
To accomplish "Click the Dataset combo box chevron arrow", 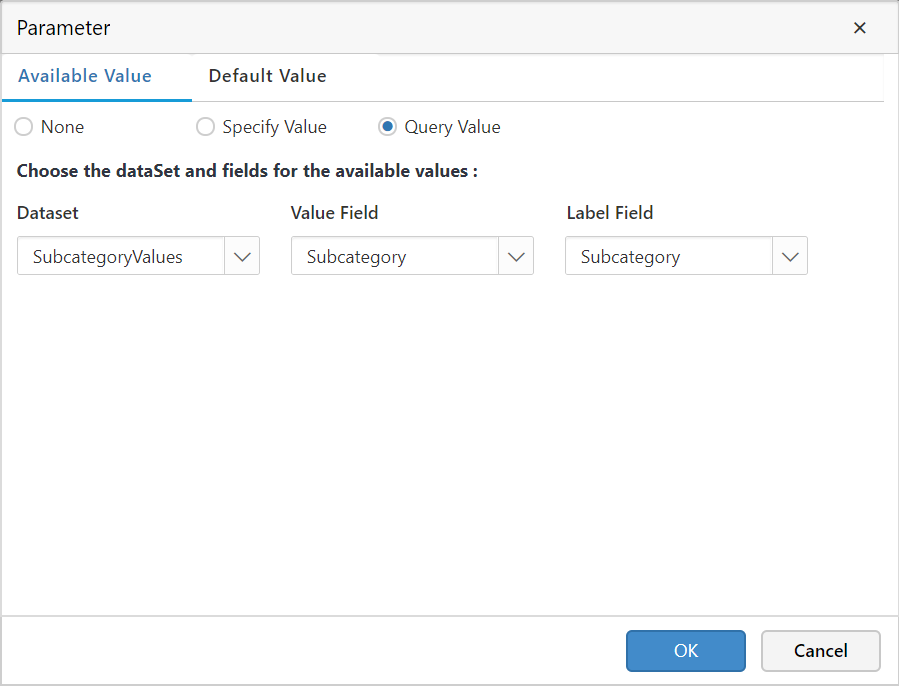I will click(242, 256).
